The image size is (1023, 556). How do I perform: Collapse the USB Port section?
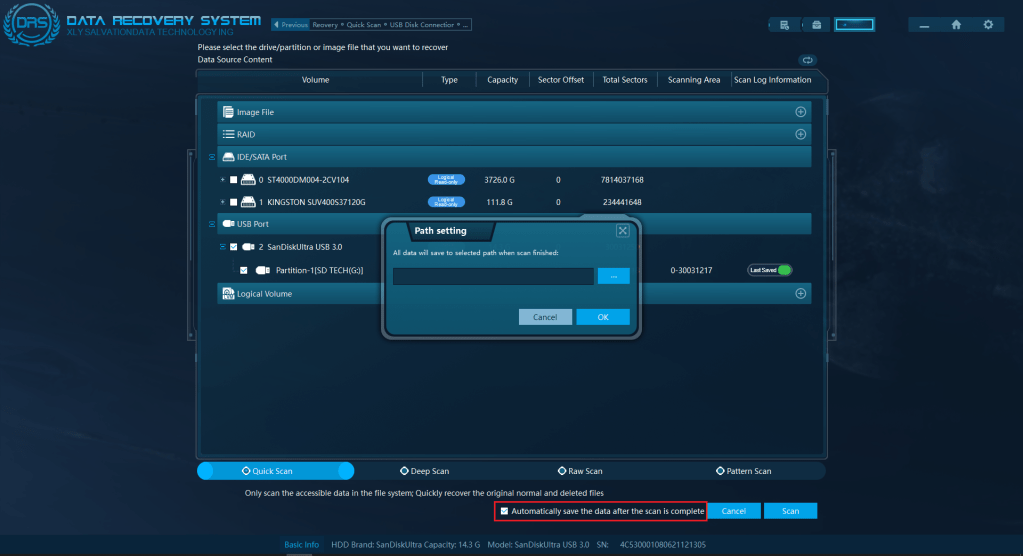point(210,224)
